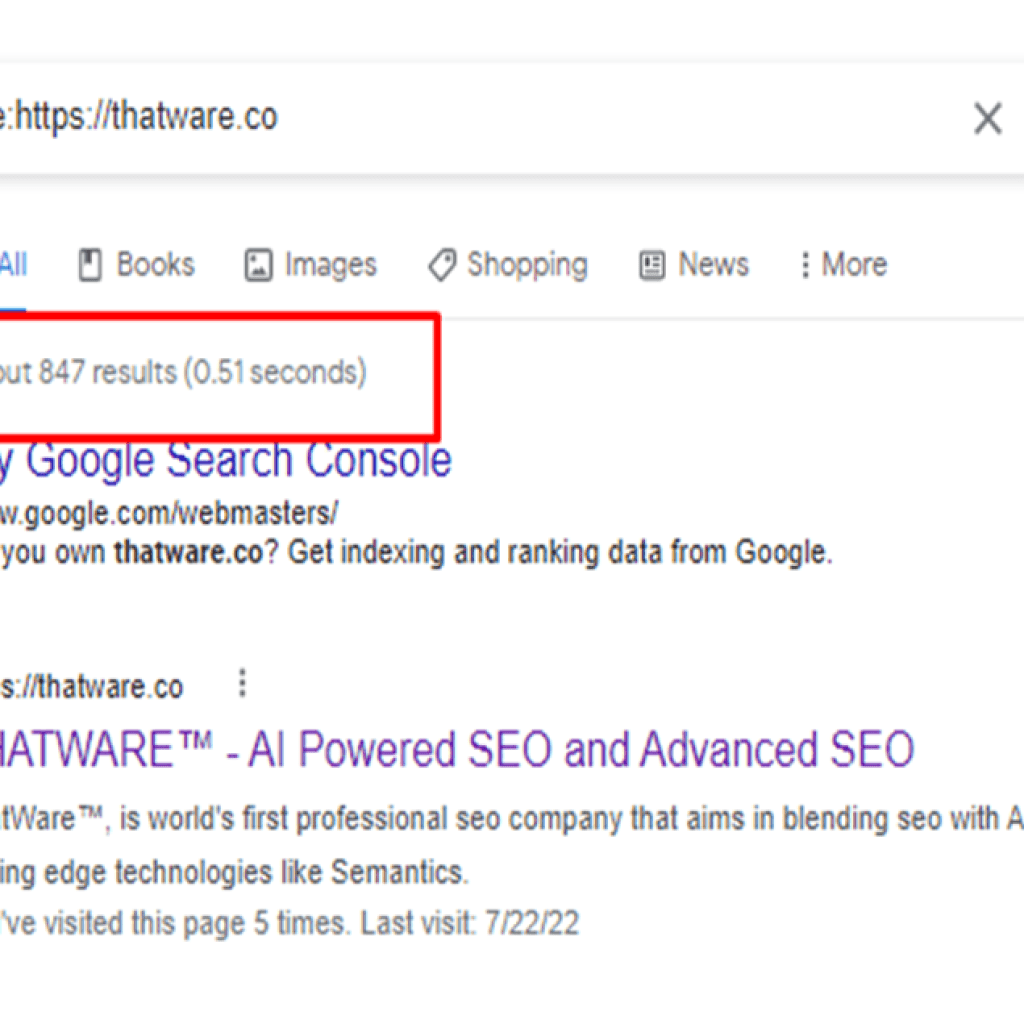This screenshot has width=1024, height=1024.
Task: Open the Shopping tab
Action: pos(508,265)
